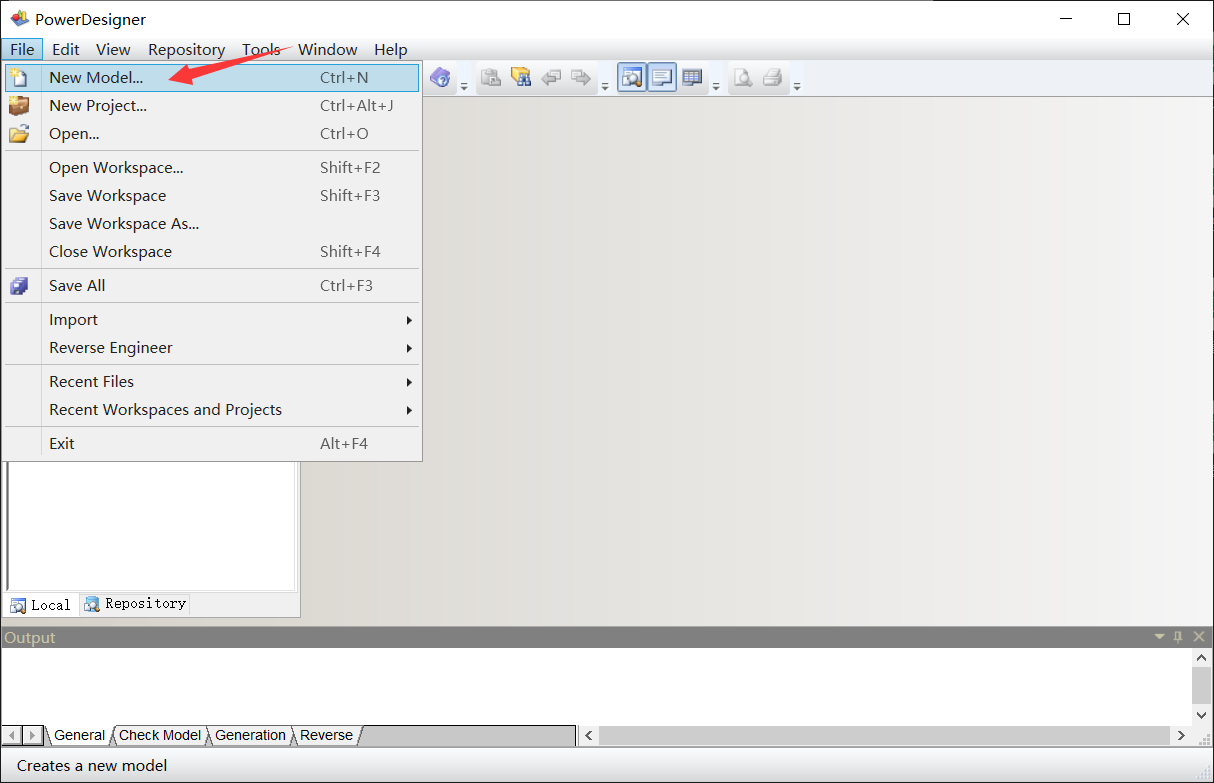The height and width of the screenshot is (783, 1214).
Task: Click Save Workspace As... entry
Action: click(212, 223)
